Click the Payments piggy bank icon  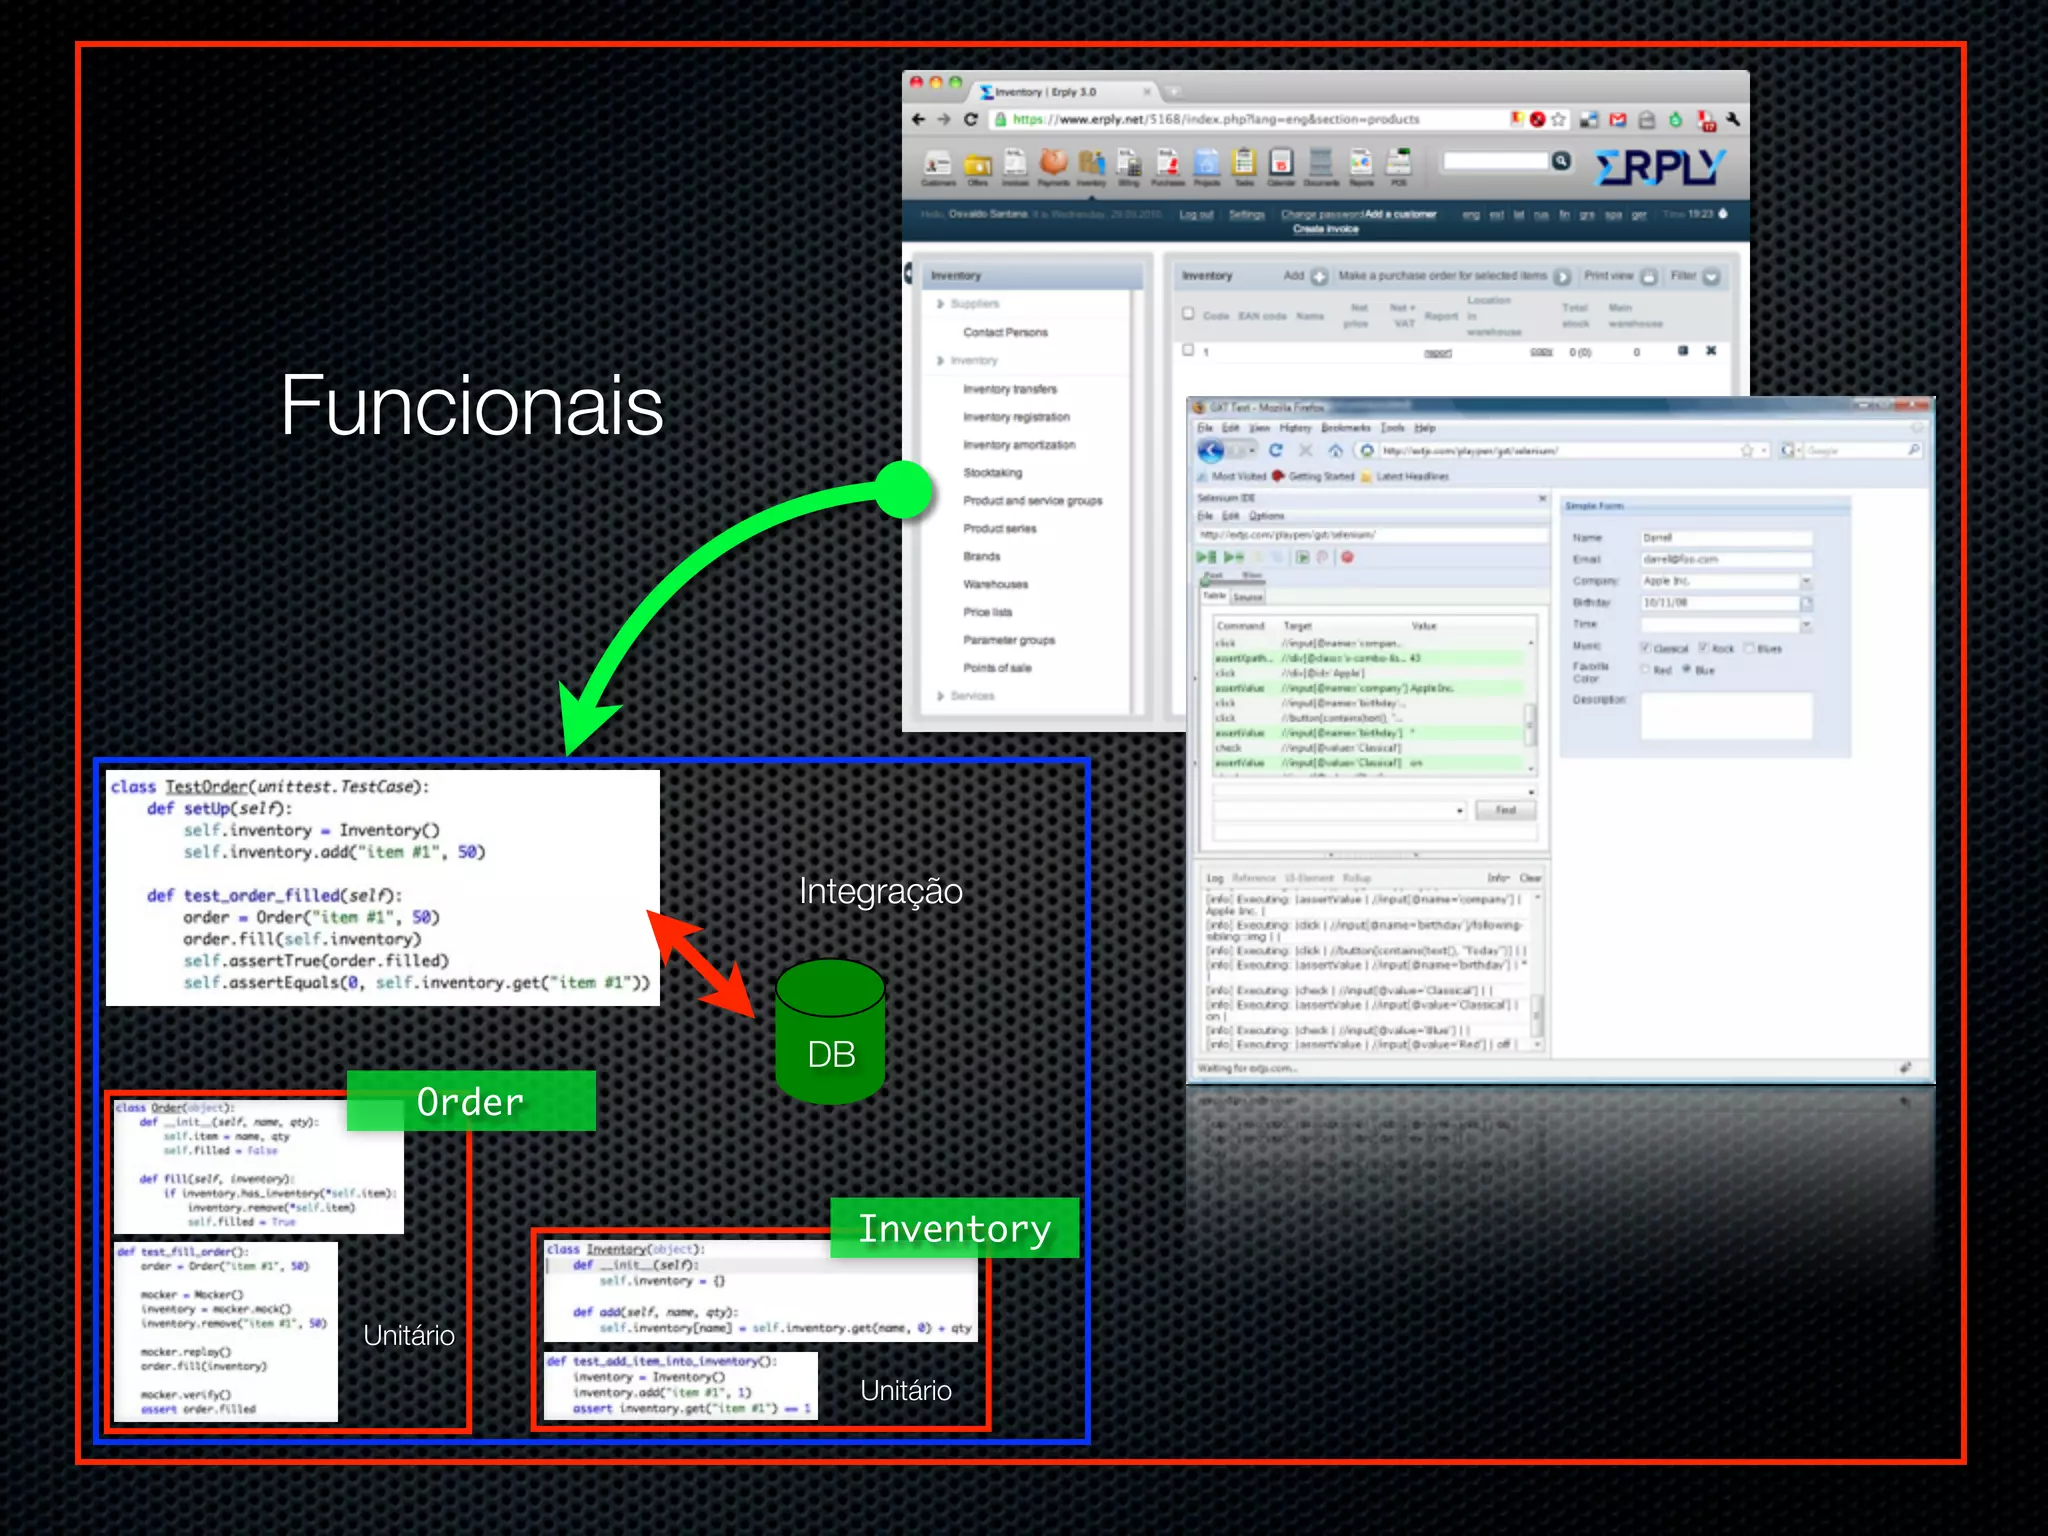(1053, 163)
